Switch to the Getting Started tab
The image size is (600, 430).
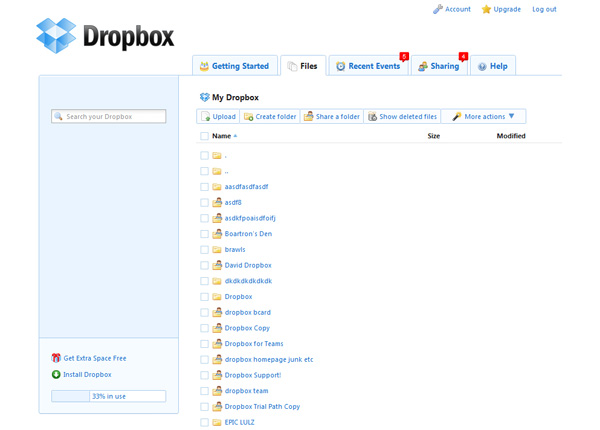[235, 66]
